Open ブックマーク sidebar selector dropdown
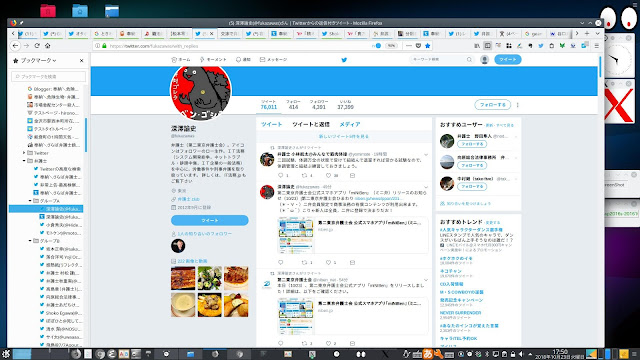The image size is (640, 360). click(x=38, y=60)
